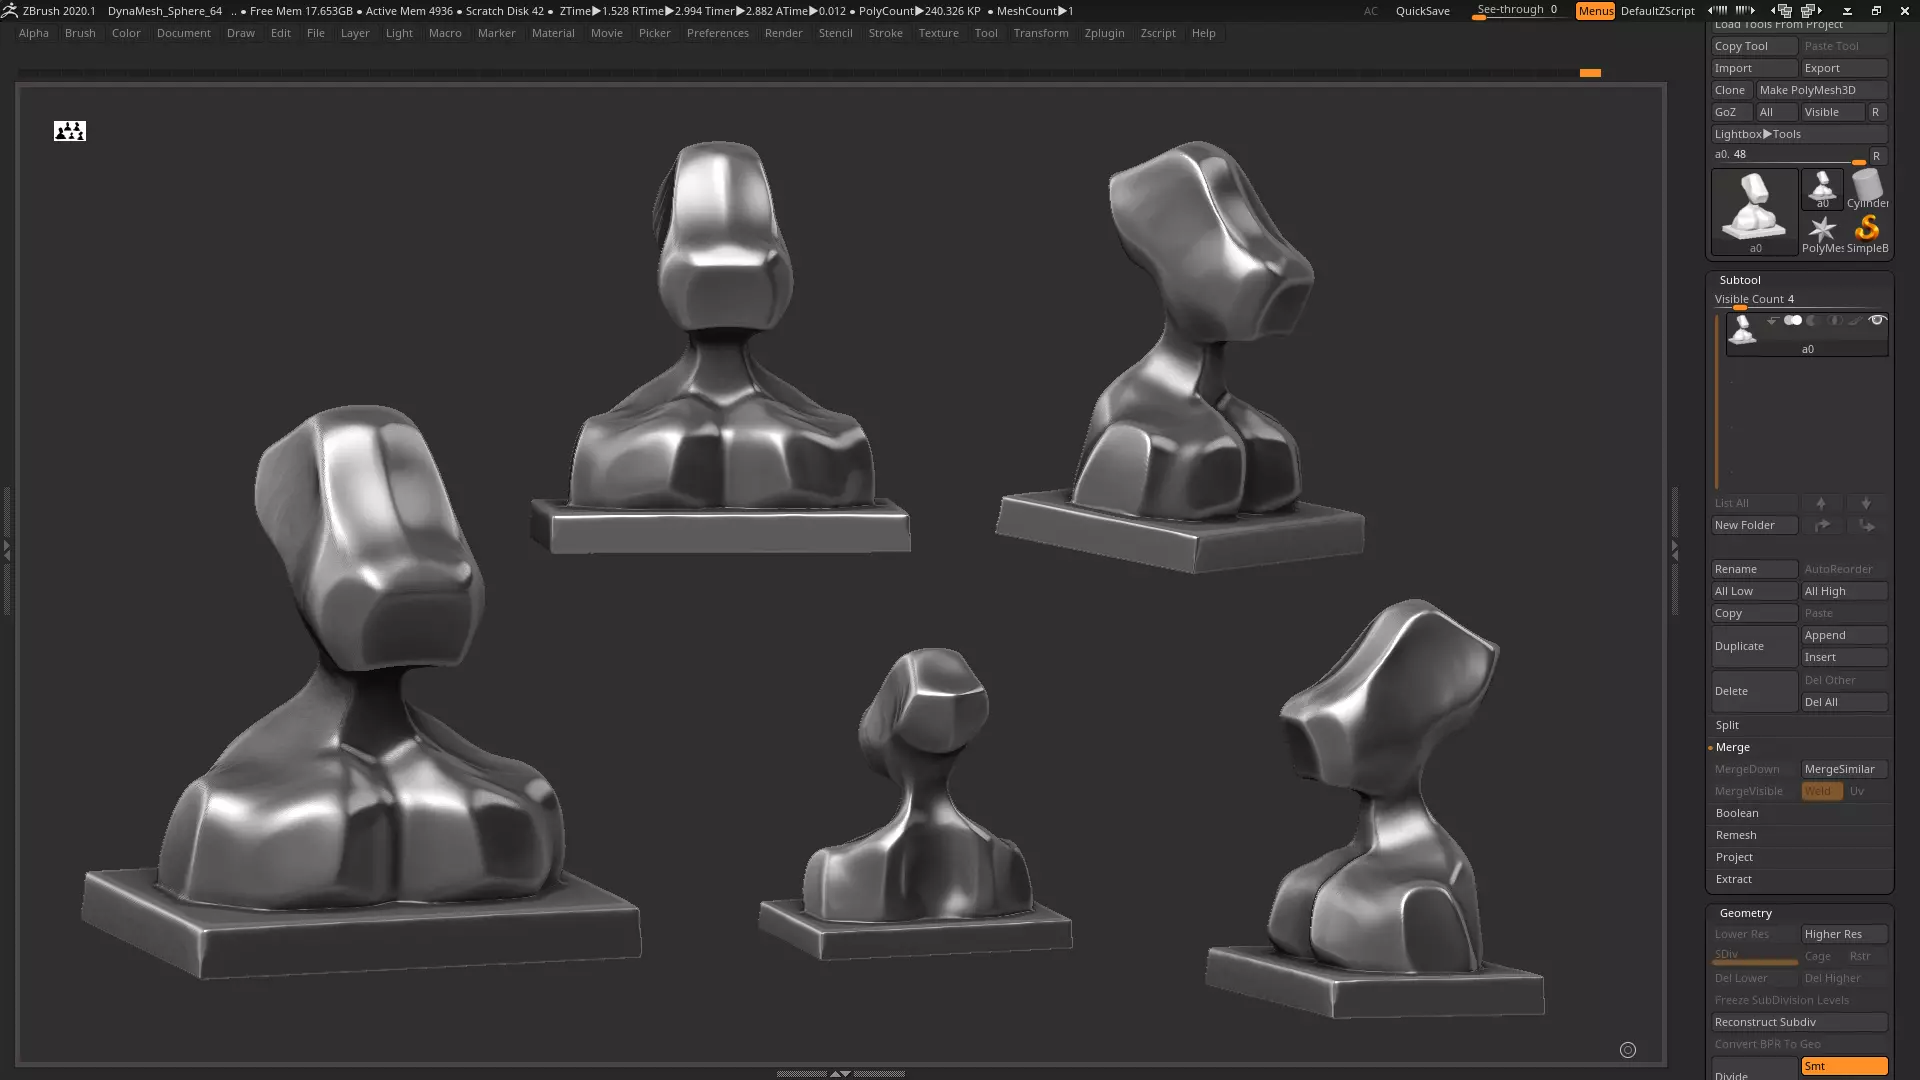Click the left tray divider shift icon
Image resolution: width=1920 pixels, height=1080 pixels.
(1717, 11)
